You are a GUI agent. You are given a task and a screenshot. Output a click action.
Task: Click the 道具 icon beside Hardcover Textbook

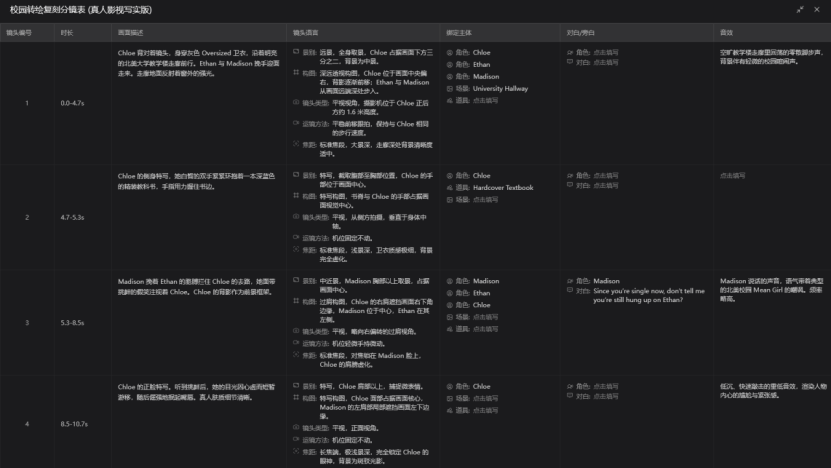point(449,188)
